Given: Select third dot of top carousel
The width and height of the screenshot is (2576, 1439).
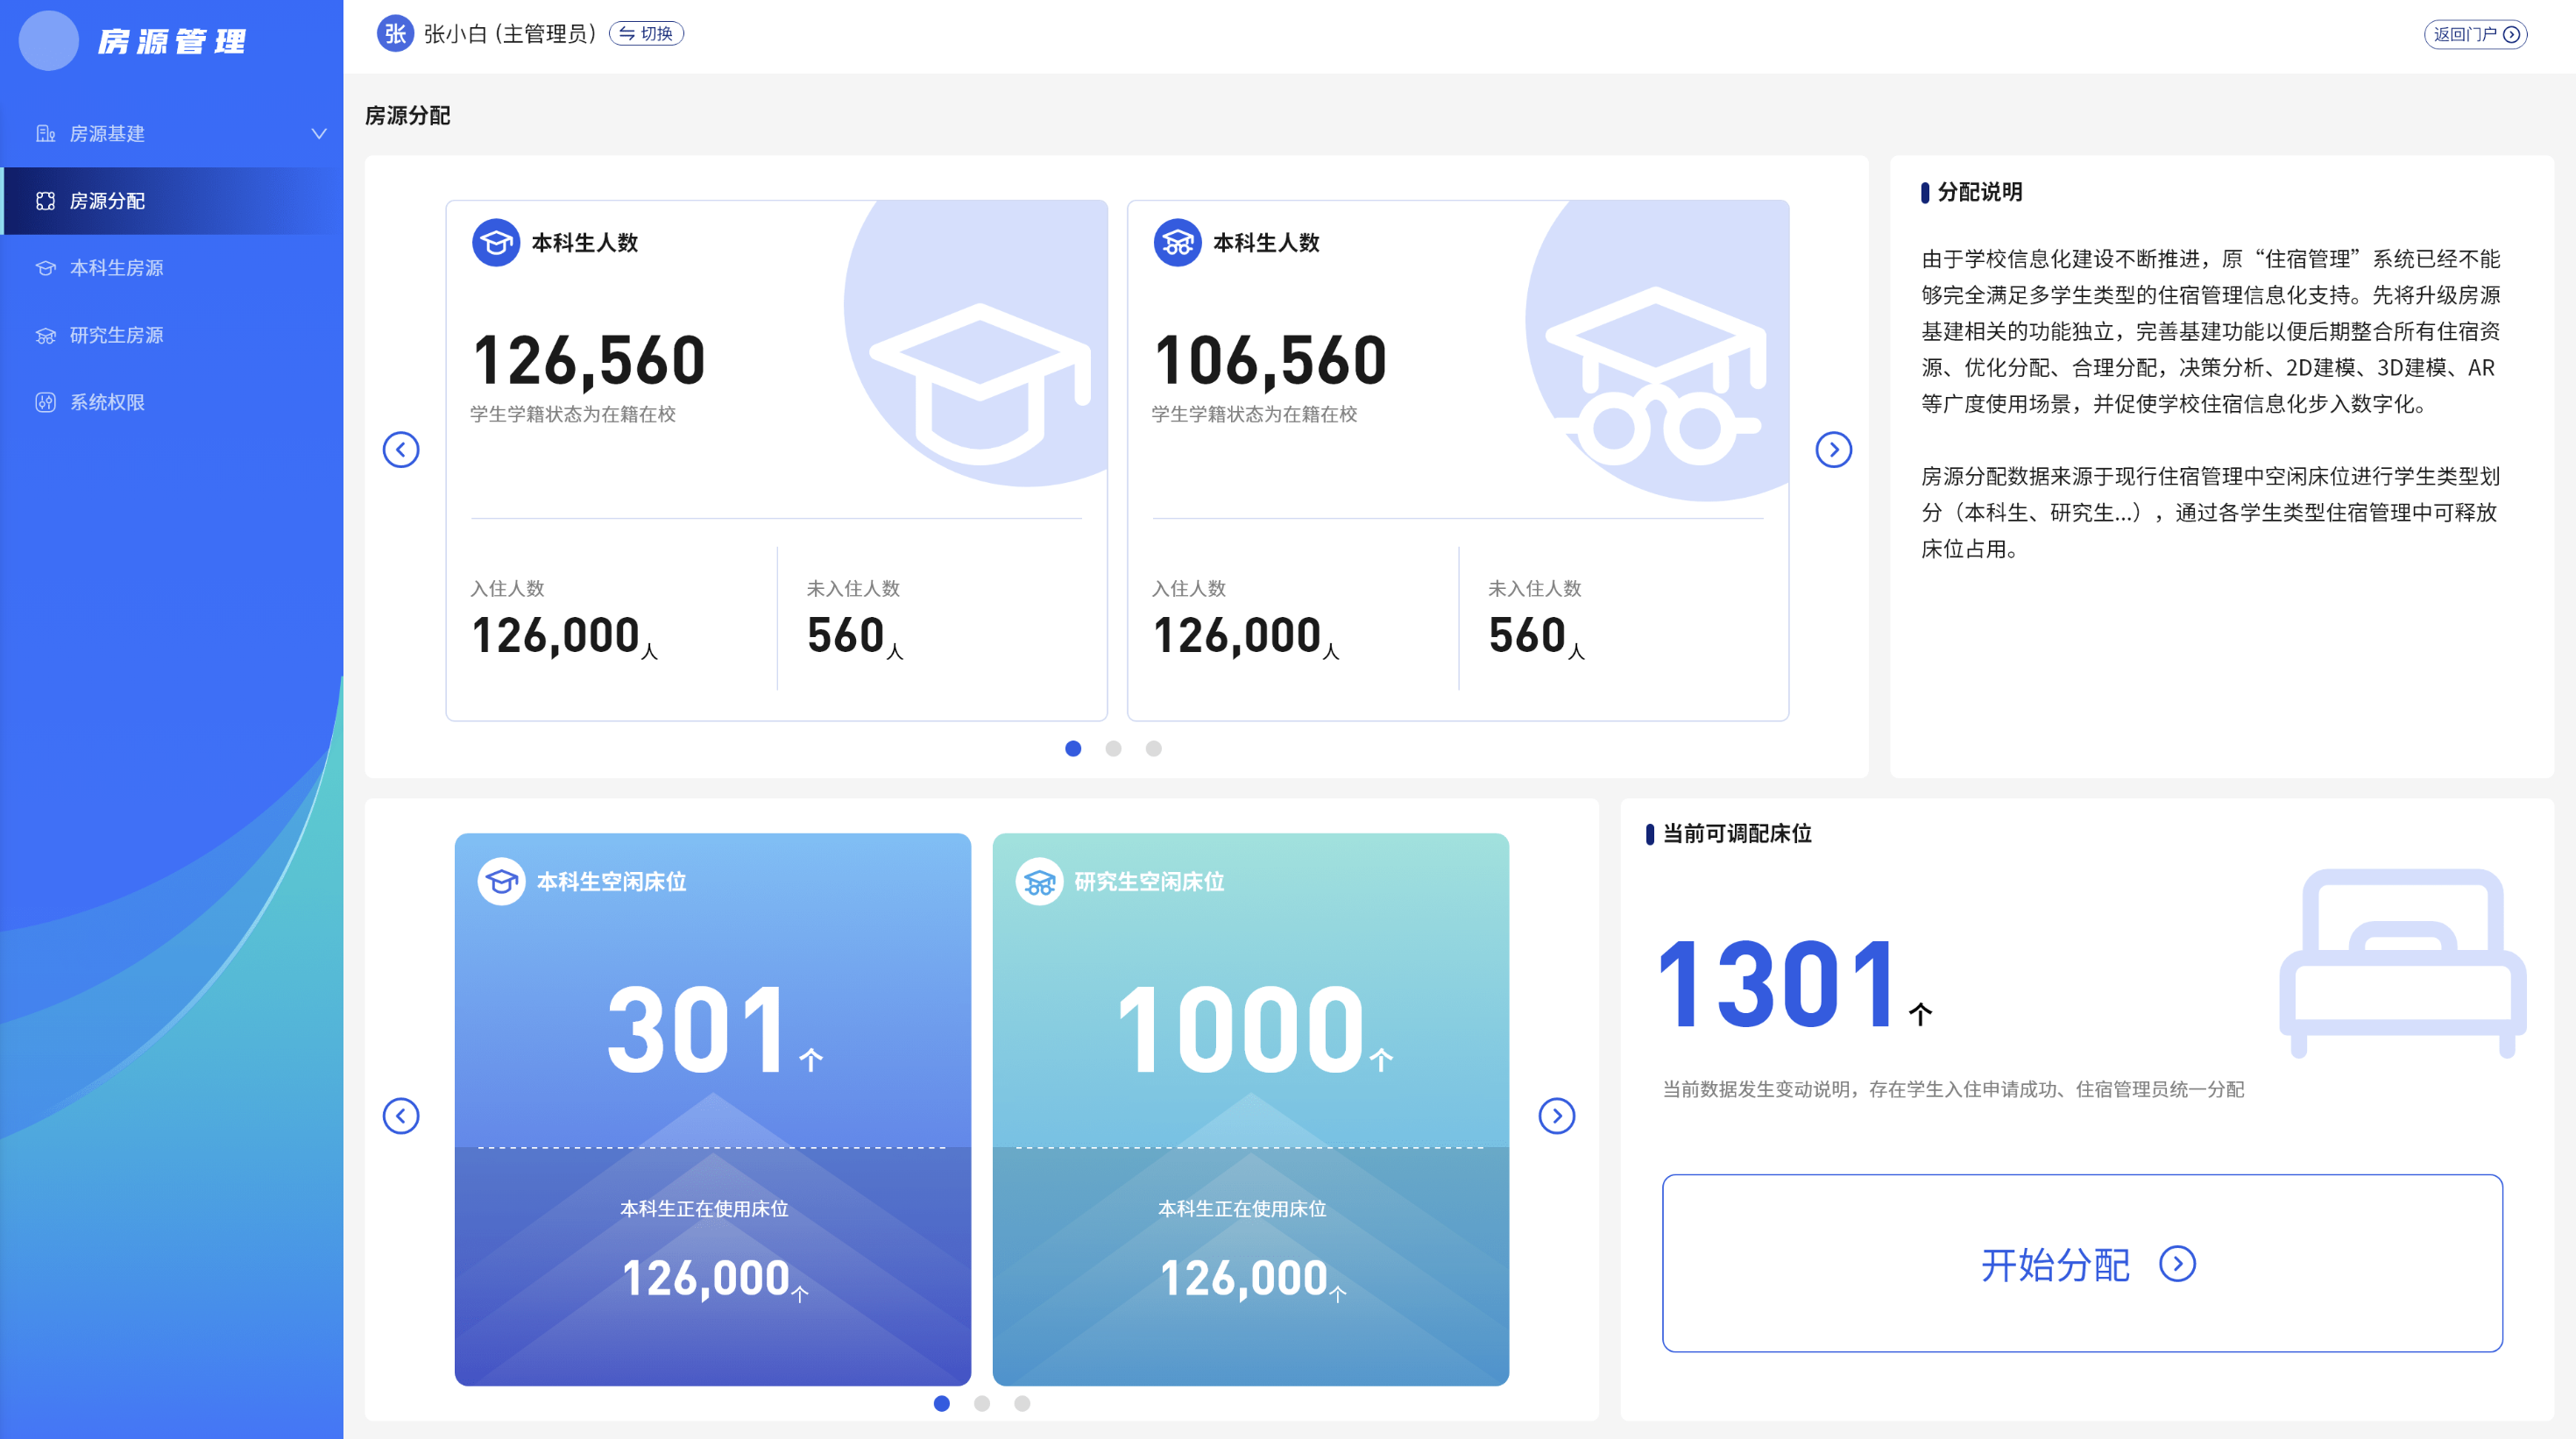Looking at the screenshot, I should (1153, 748).
